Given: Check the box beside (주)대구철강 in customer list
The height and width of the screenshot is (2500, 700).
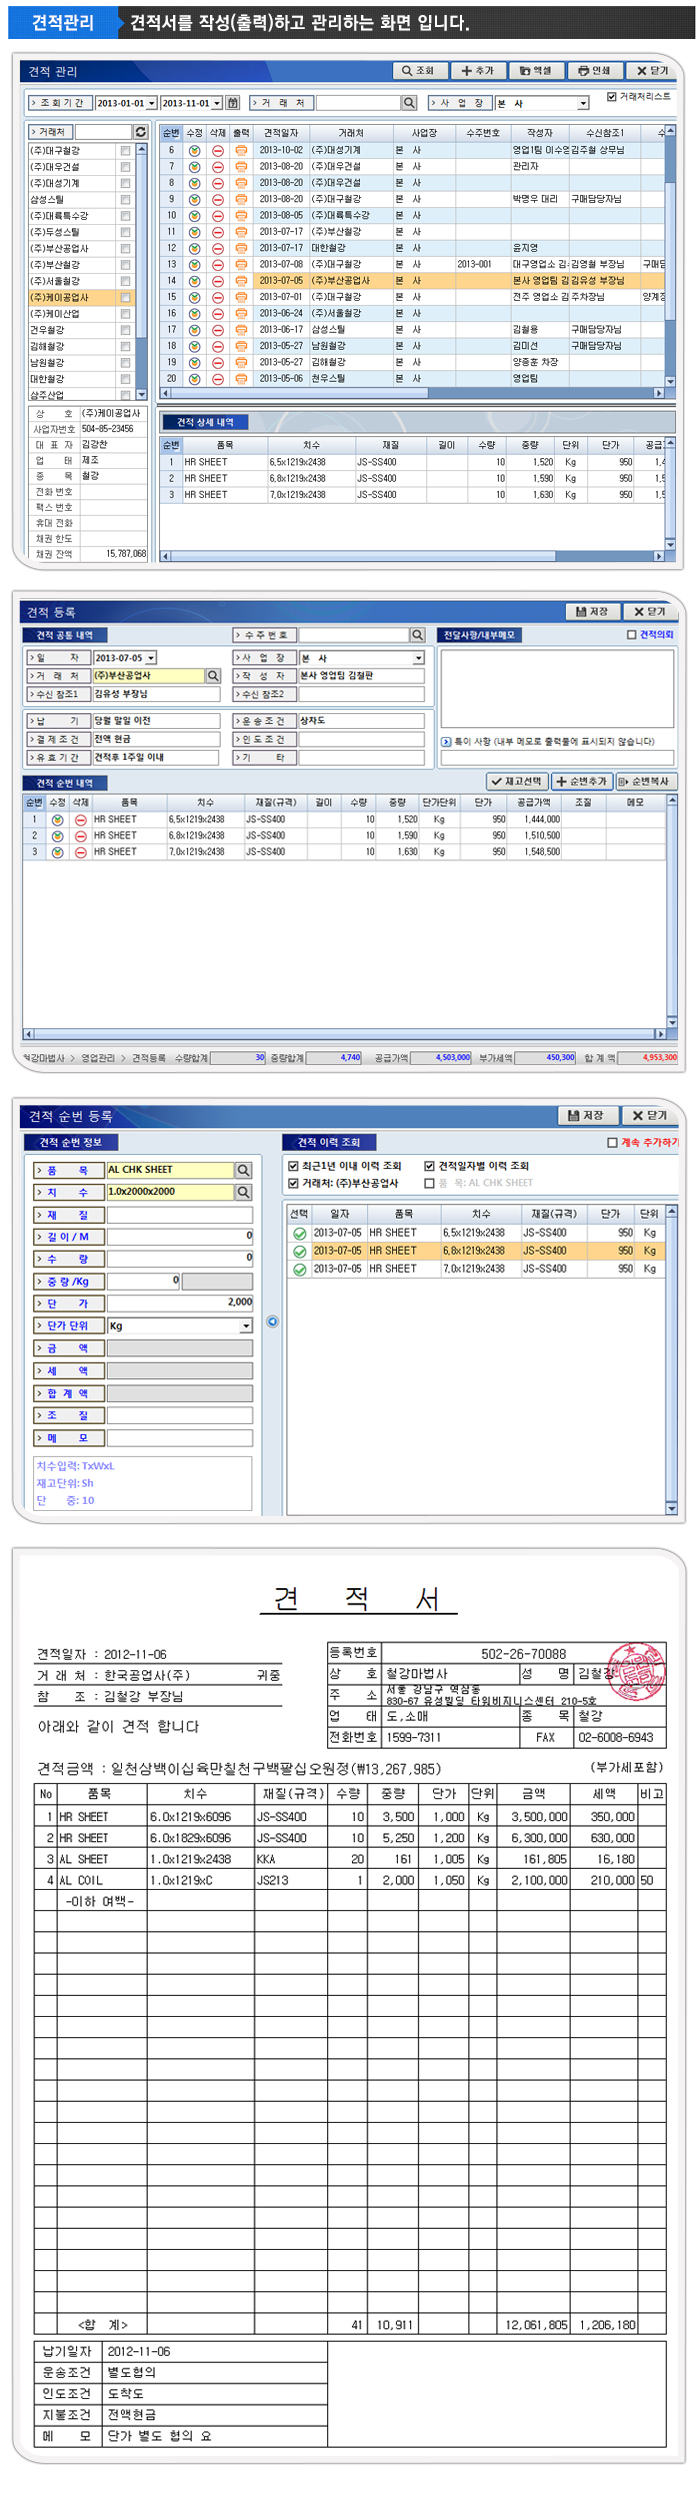Looking at the screenshot, I should (125, 151).
